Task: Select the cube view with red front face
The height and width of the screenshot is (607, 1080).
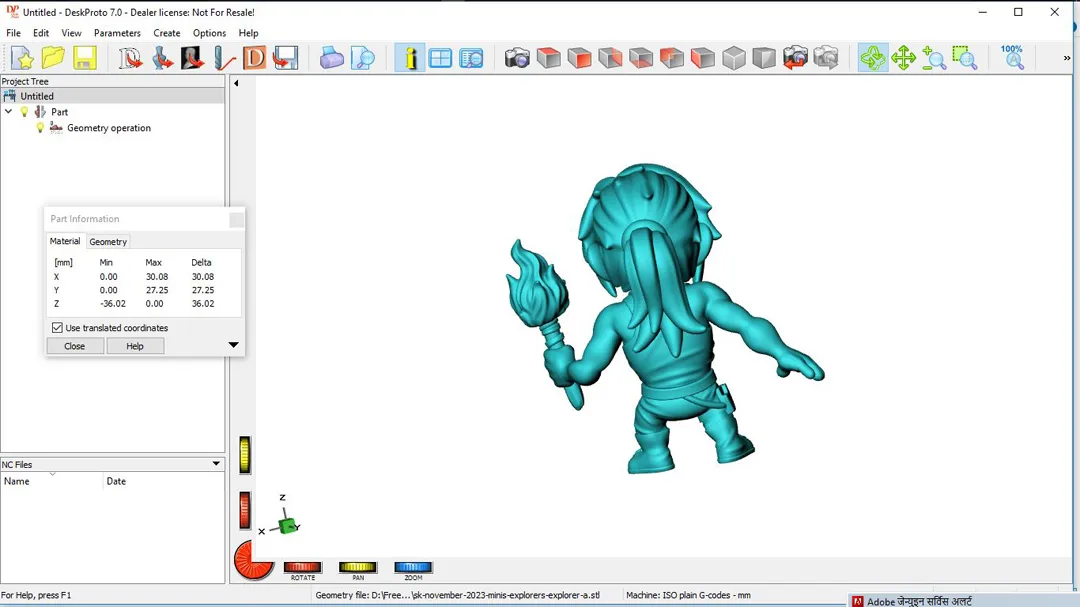Action: pyautogui.click(x=579, y=58)
